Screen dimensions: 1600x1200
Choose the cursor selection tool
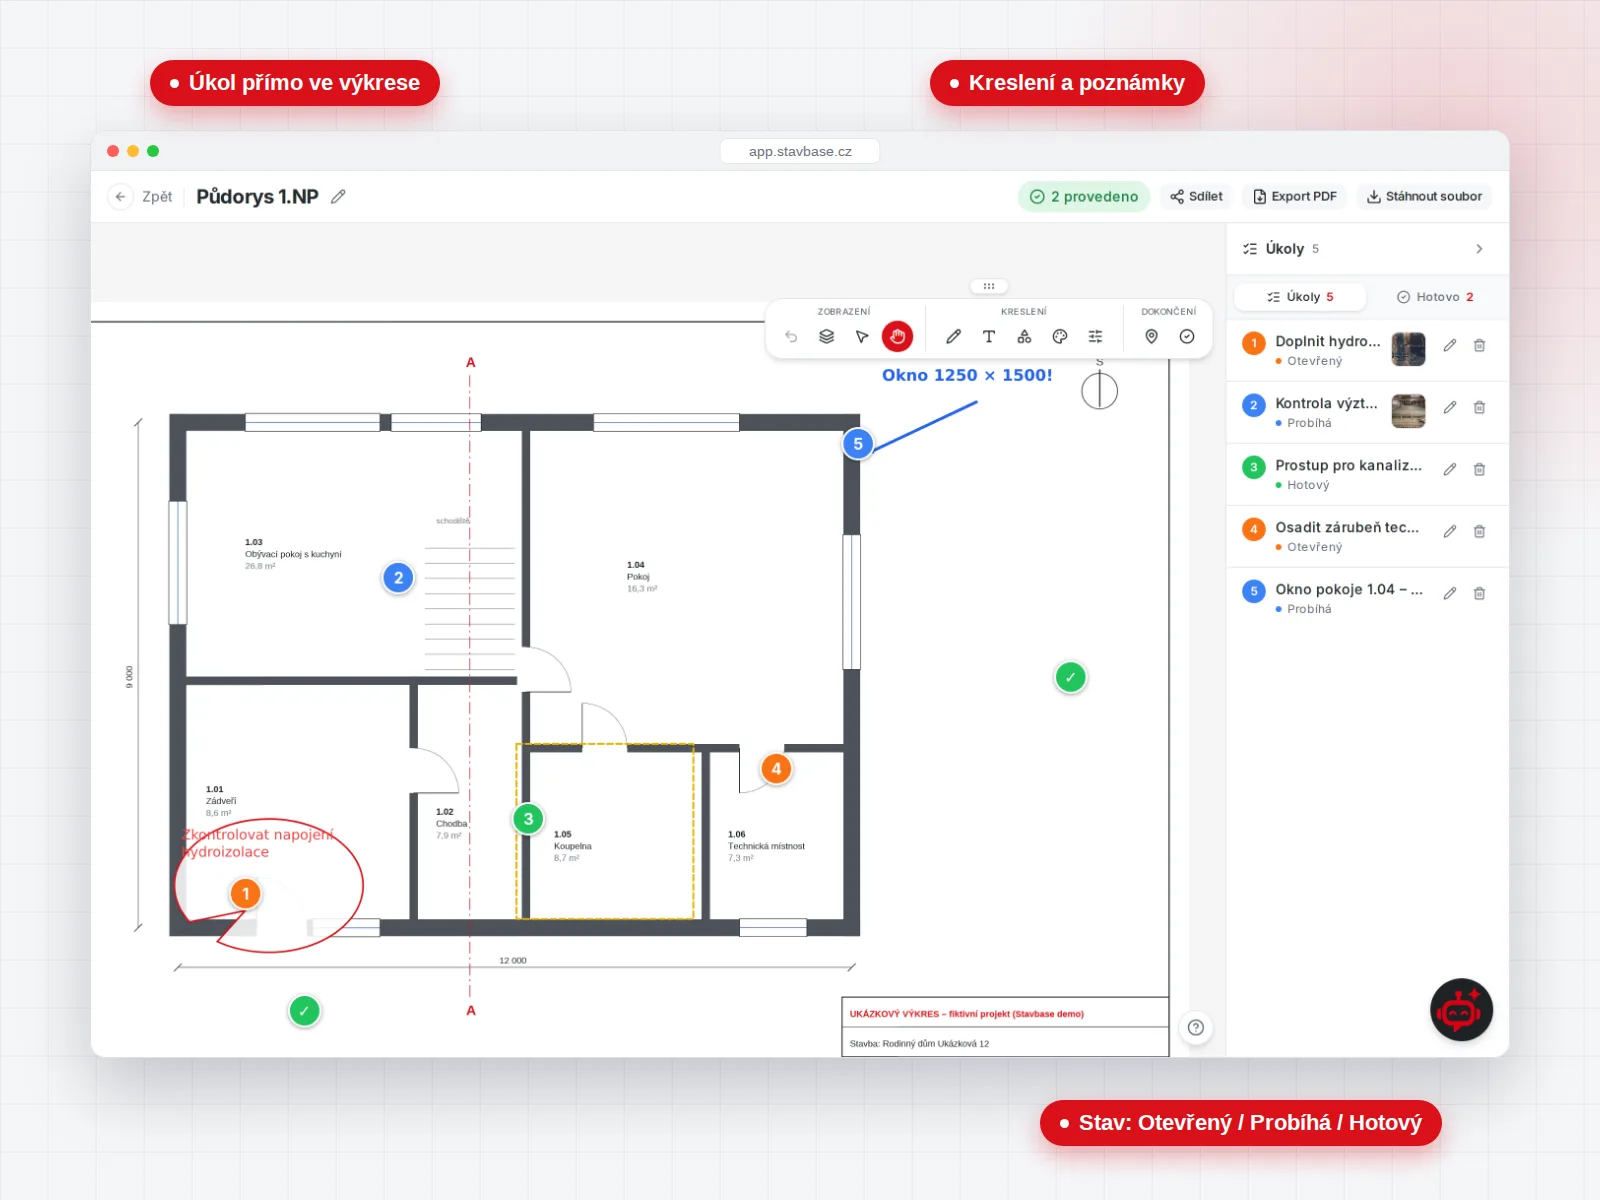coord(862,337)
